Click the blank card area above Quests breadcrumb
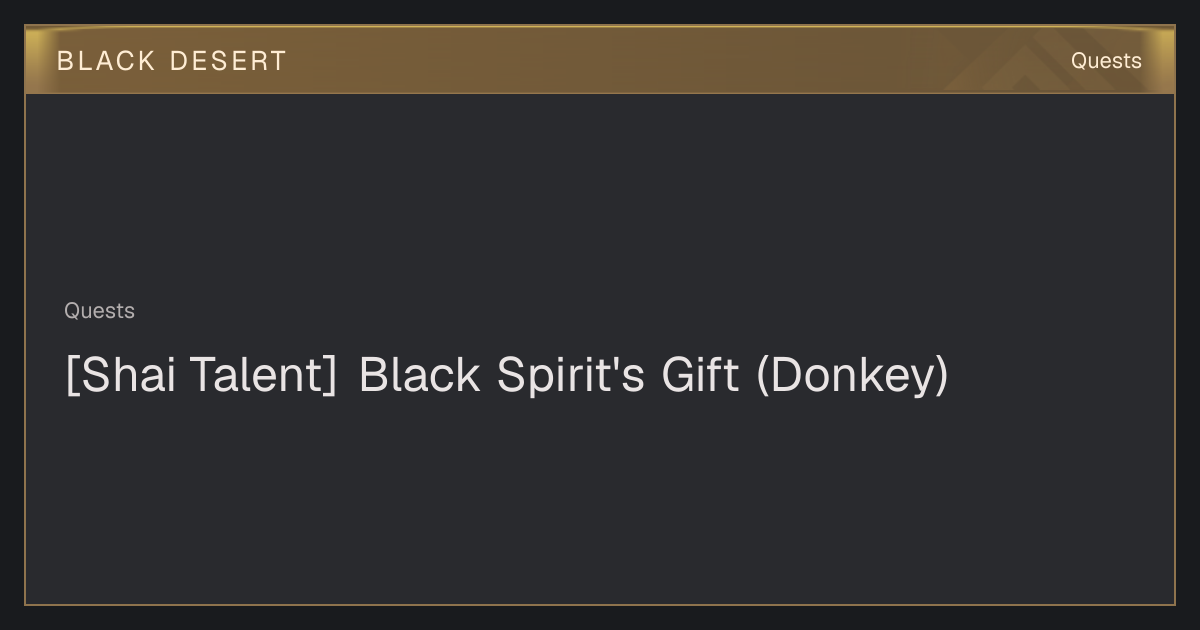 (600, 195)
